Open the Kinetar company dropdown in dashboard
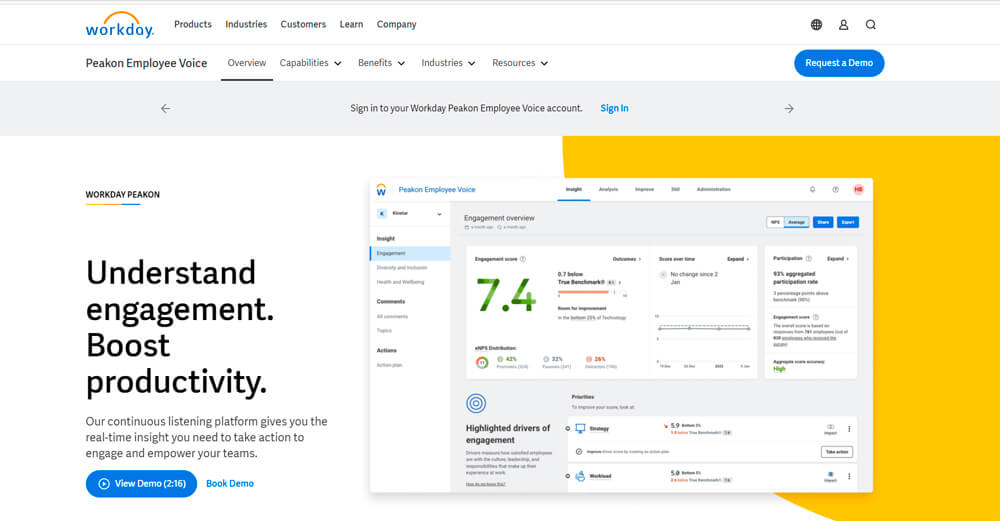Image resolution: width=1000 pixels, height=521 pixels. [439, 214]
